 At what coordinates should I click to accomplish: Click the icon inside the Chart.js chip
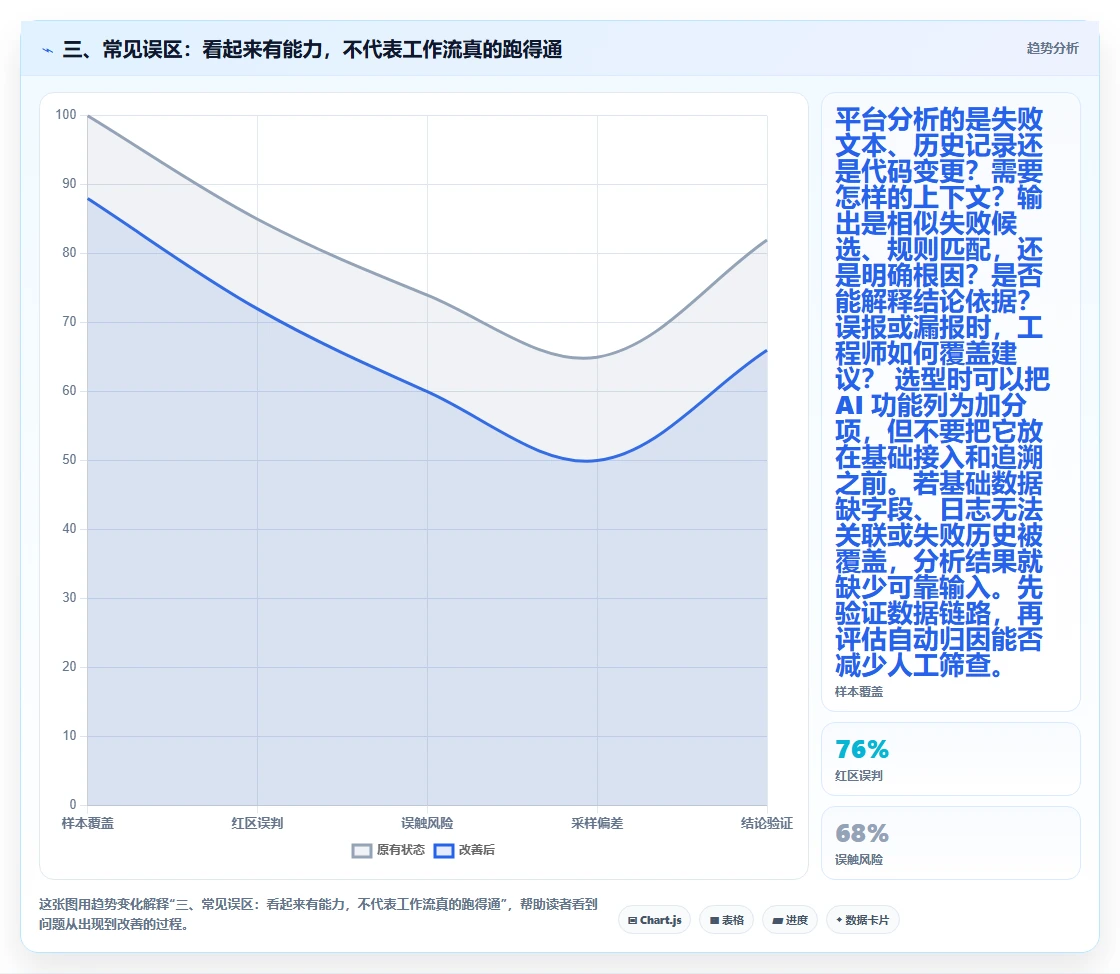632,920
